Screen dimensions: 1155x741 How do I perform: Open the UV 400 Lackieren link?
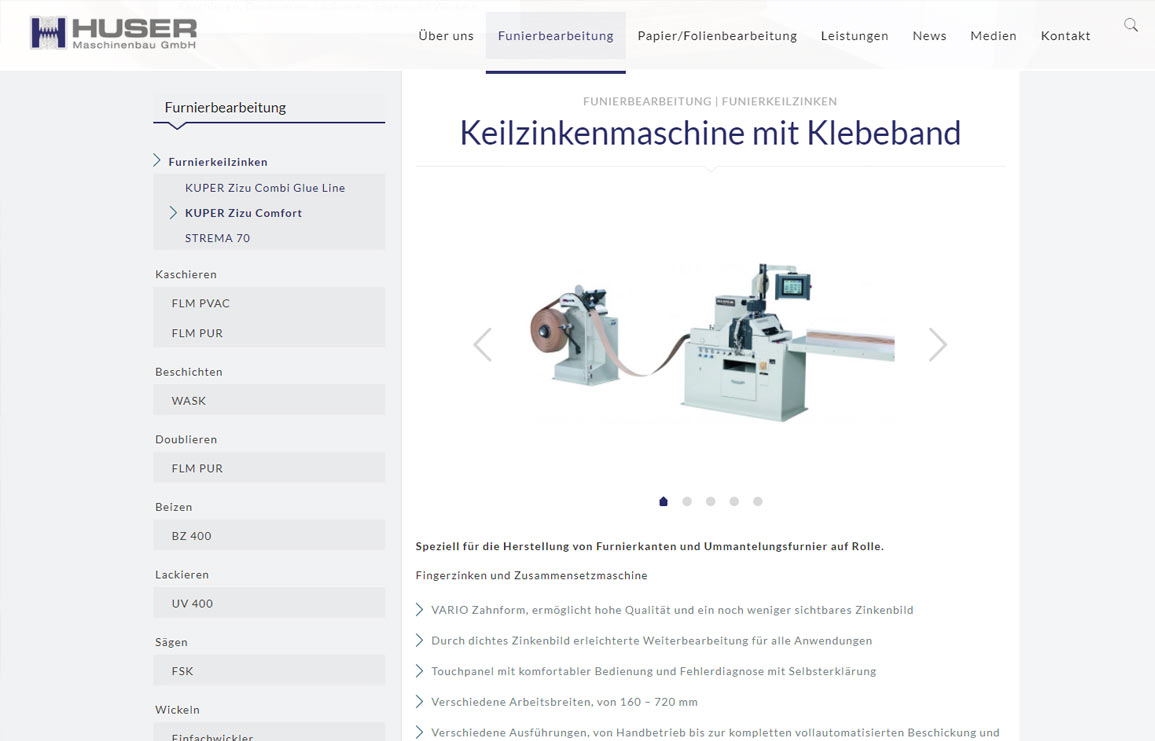tap(192, 604)
